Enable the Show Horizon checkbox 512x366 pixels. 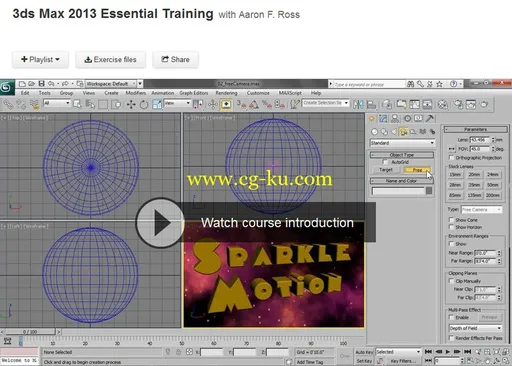tap(451, 227)
